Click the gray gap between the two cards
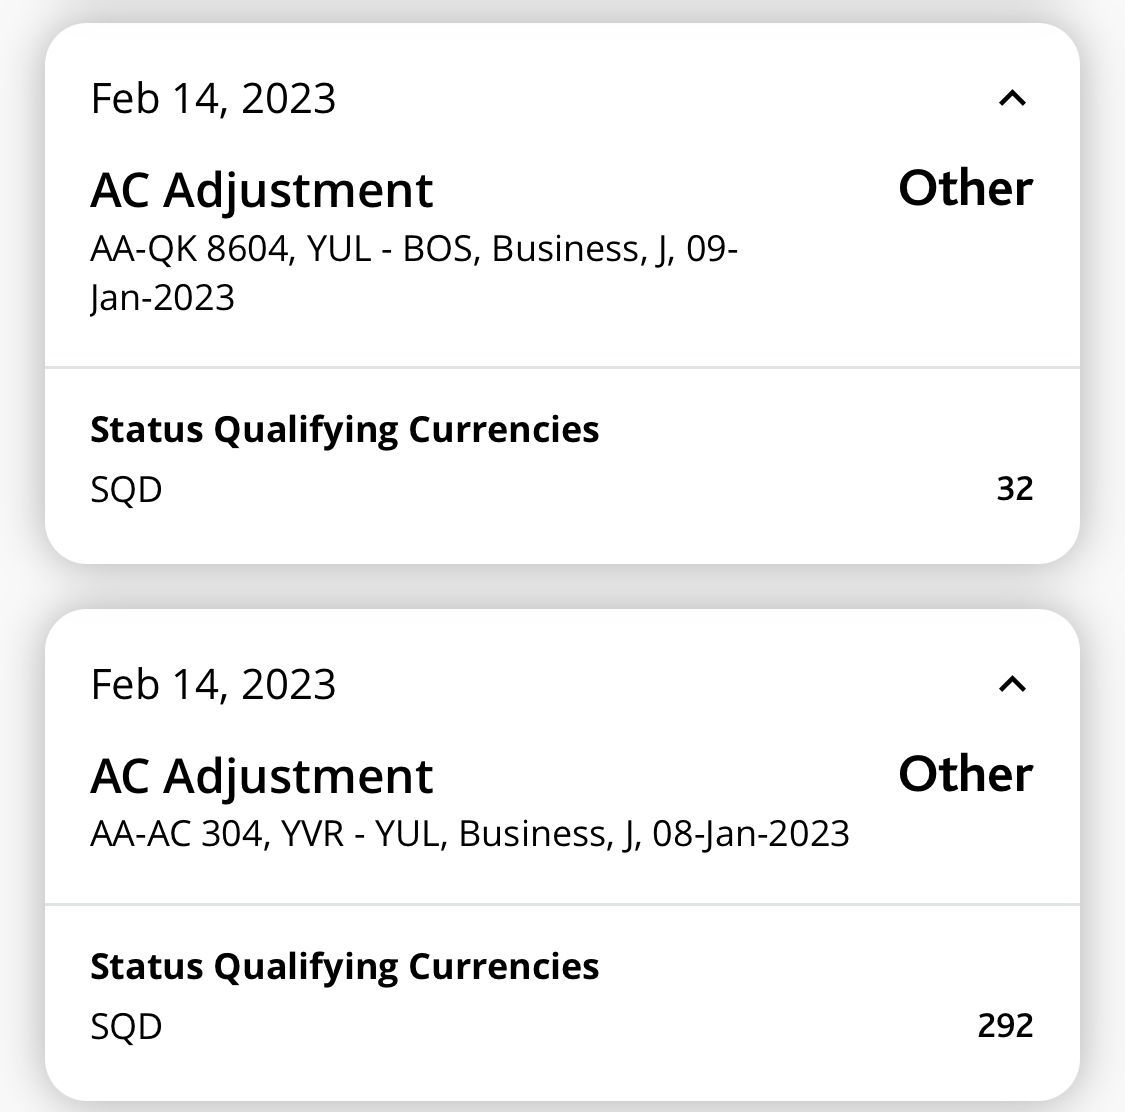Viewport: 1125px width, 1112px height. pyautogui.click(x=562, y=587)
